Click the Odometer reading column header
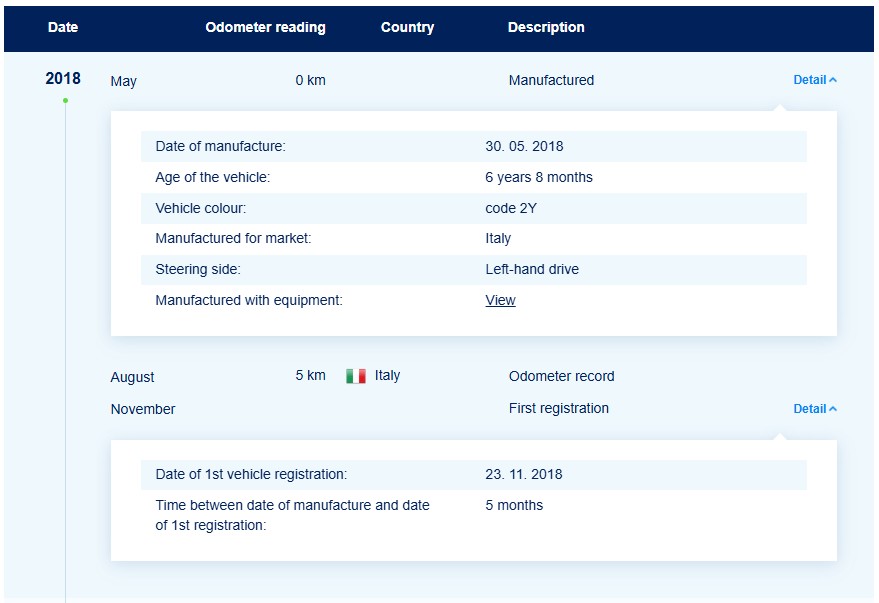This screenshot has height=603, width=879. tap(265, 27)
